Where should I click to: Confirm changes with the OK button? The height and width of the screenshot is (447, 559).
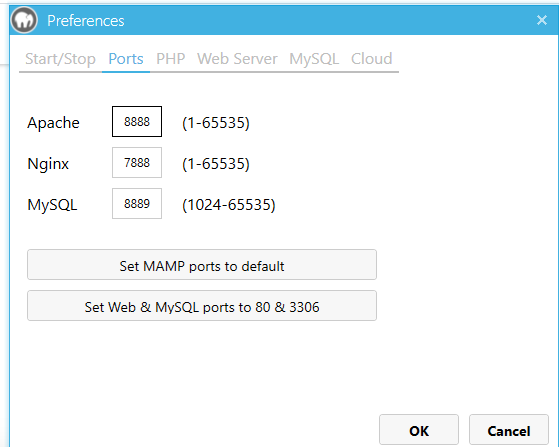419,430
